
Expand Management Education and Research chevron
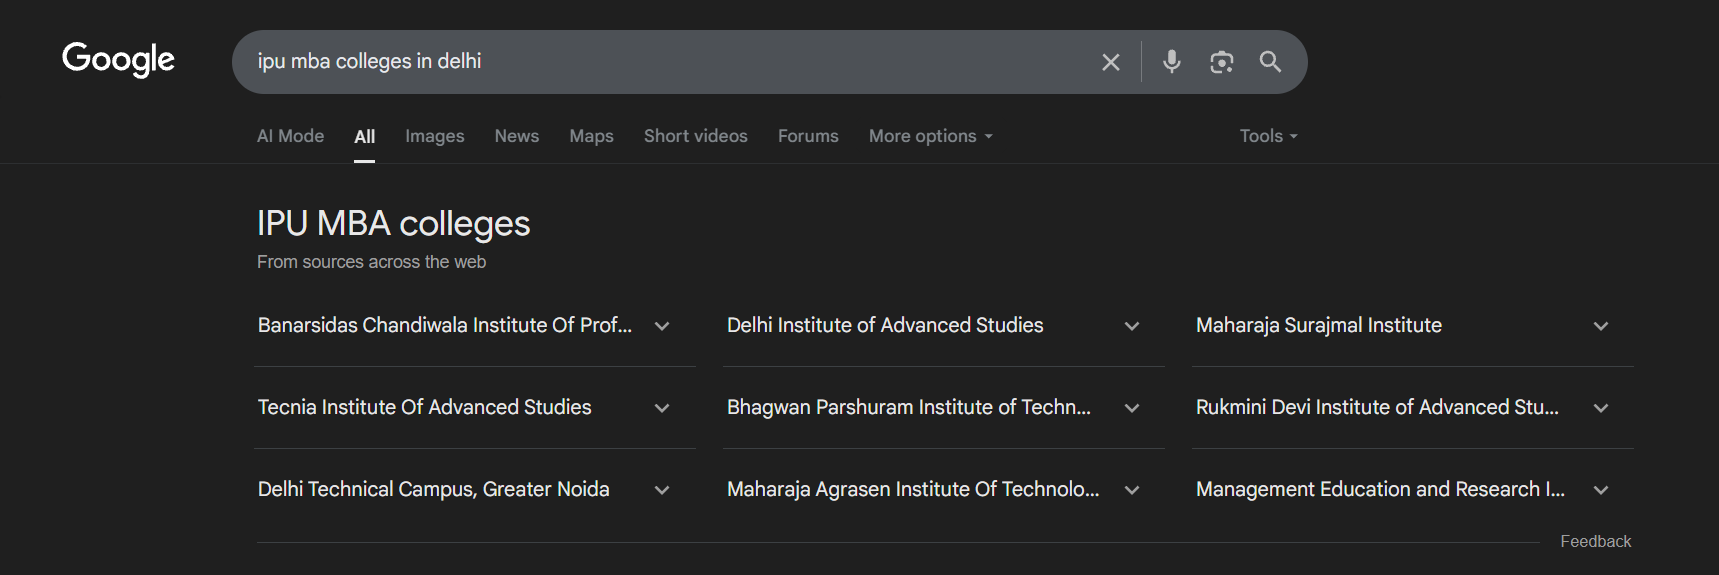(1601, 490)
